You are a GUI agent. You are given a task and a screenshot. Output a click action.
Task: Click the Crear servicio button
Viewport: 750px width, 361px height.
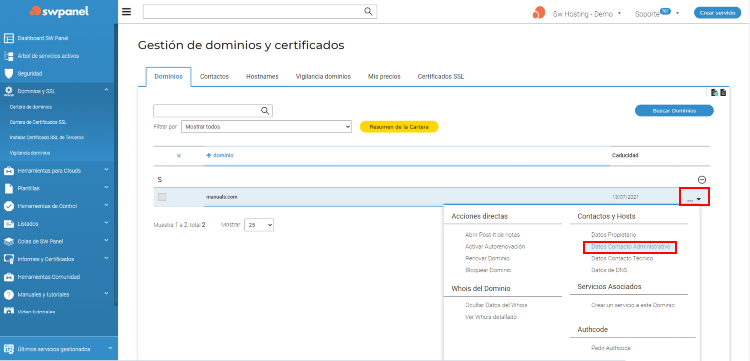(717, 13)
